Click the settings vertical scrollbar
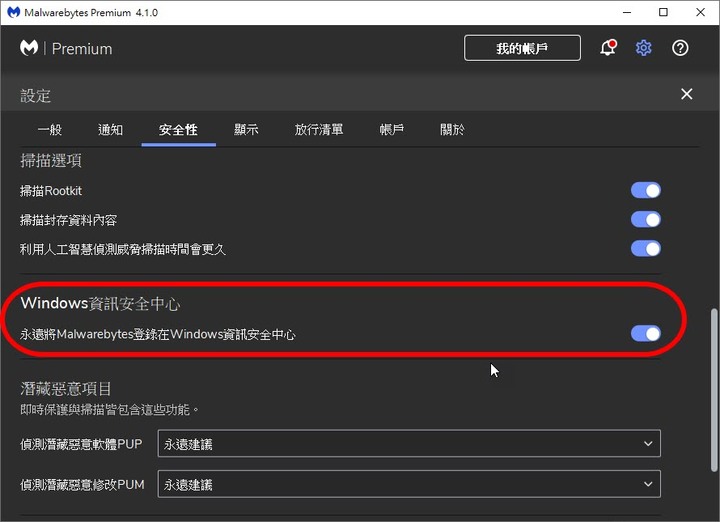720x522 pixels. coord(714,390)
